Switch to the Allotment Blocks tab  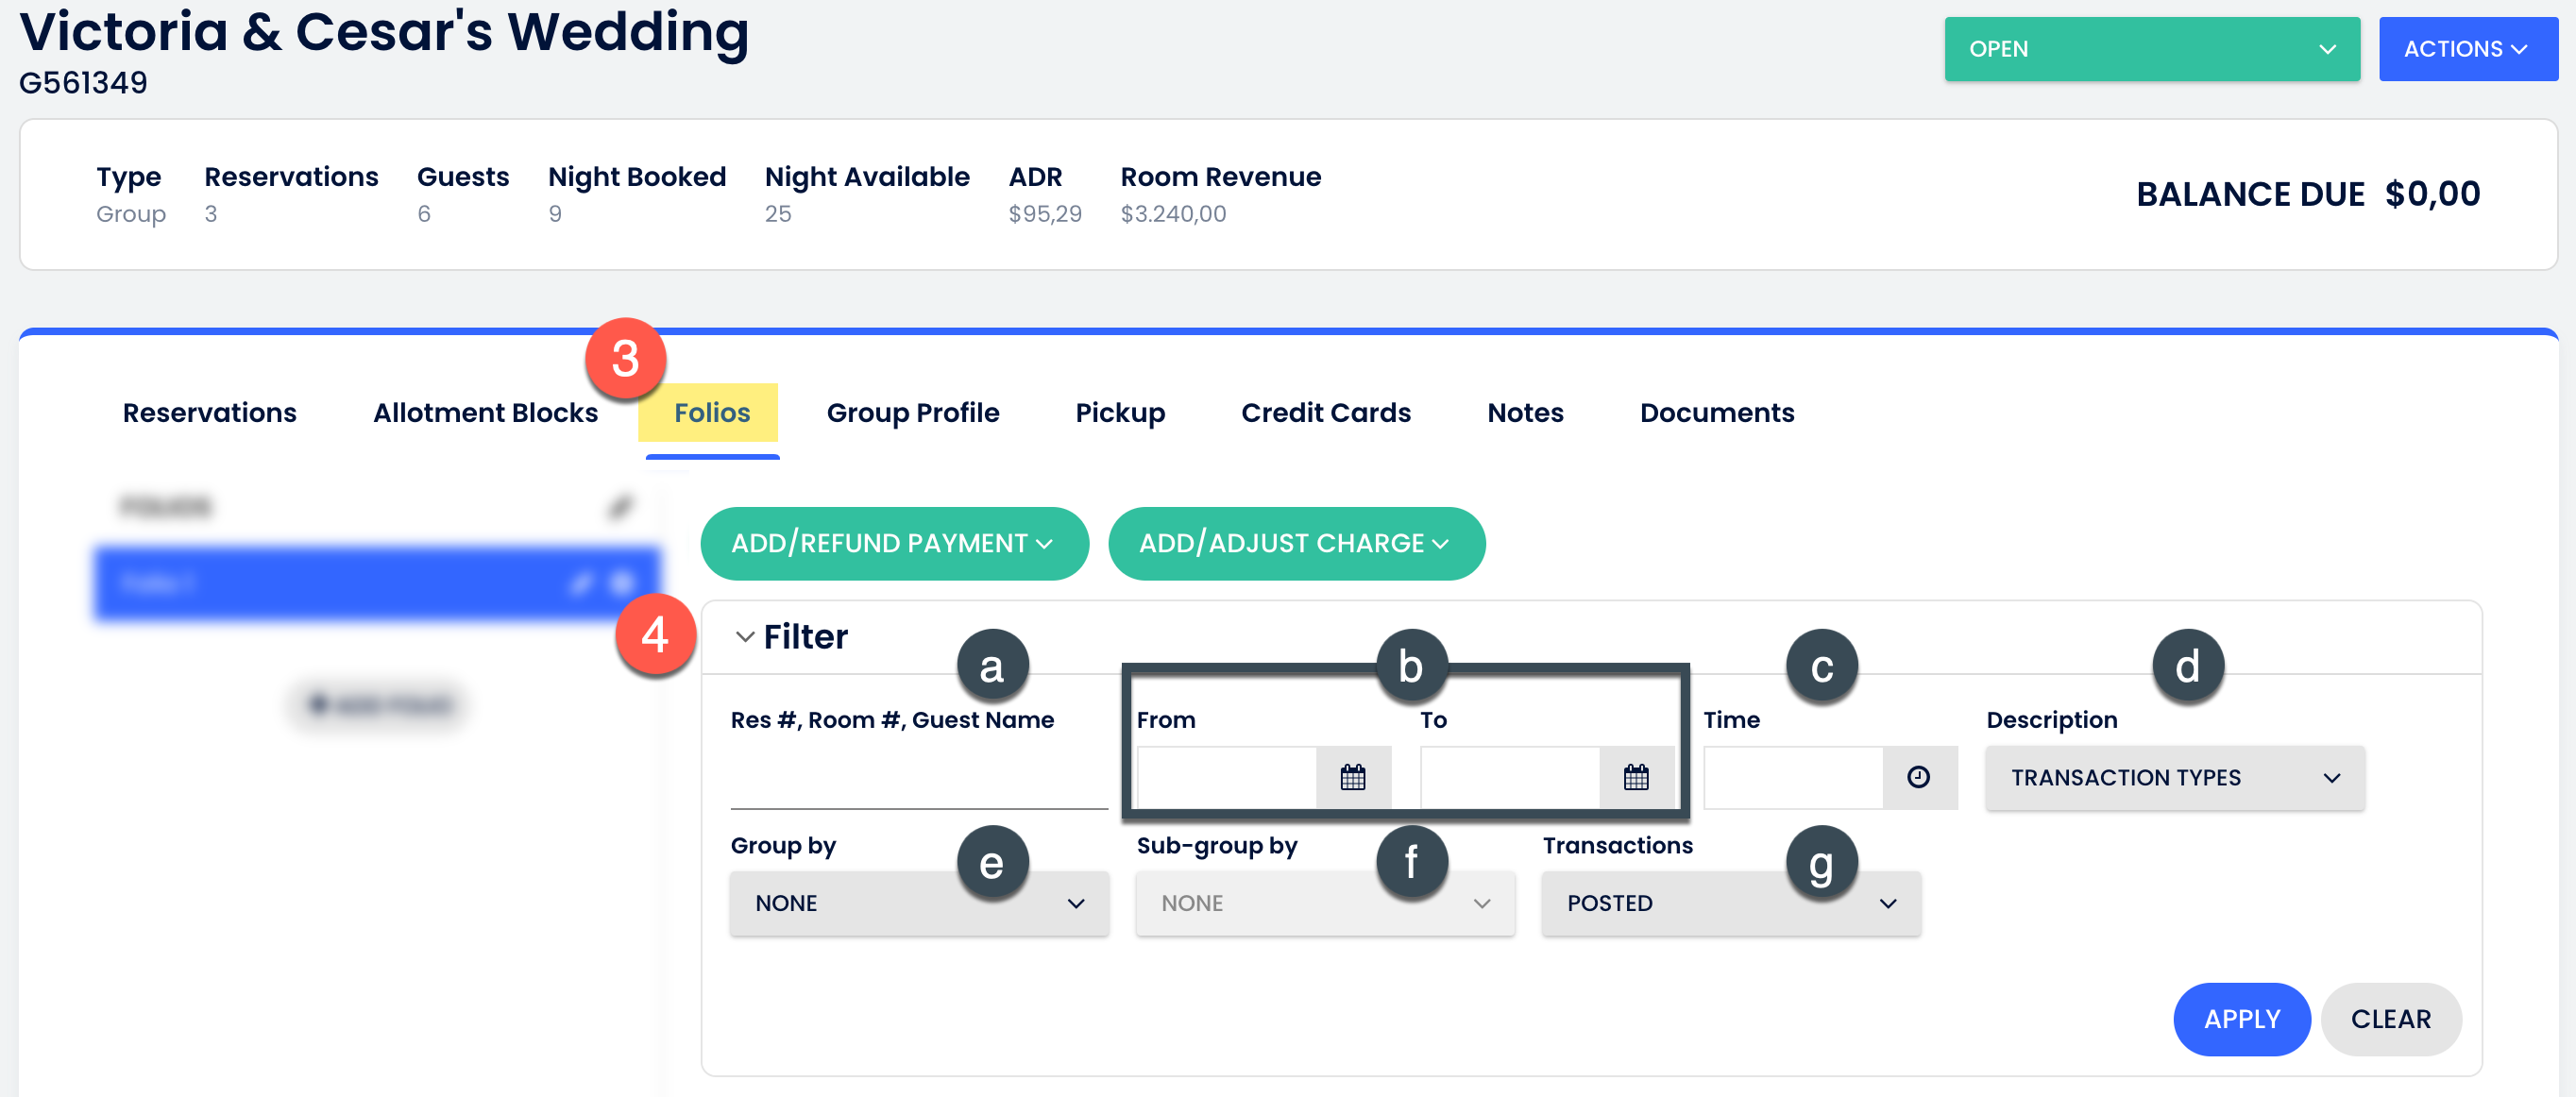(485, 413)
